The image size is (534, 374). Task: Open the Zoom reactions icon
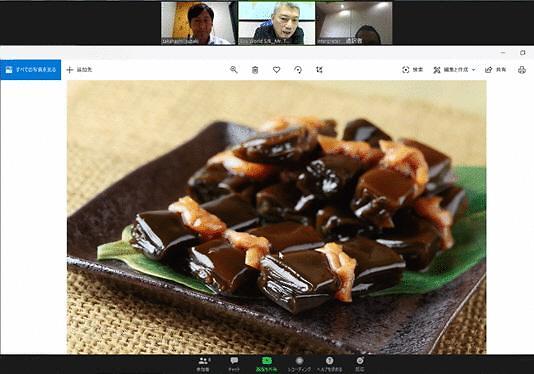coord(360,364)
